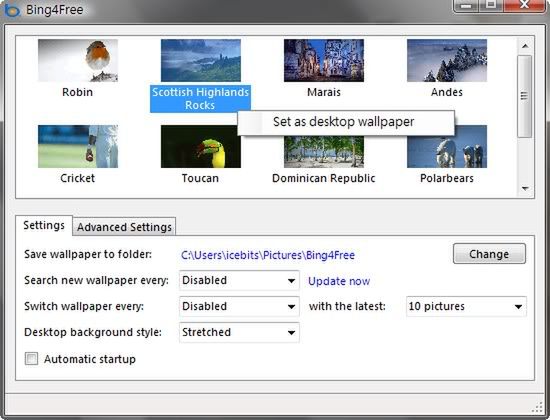Click the Update now link
This screenshot has width=550, height=420.
coord(339,281)
